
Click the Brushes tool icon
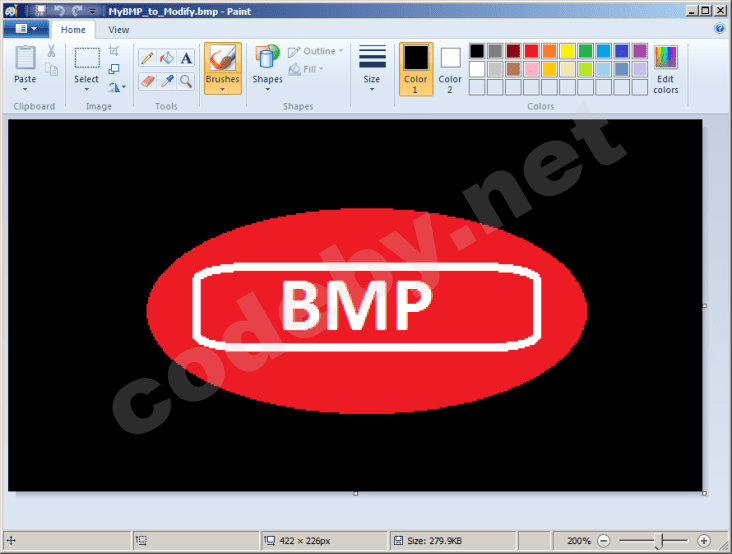(223, 58)
